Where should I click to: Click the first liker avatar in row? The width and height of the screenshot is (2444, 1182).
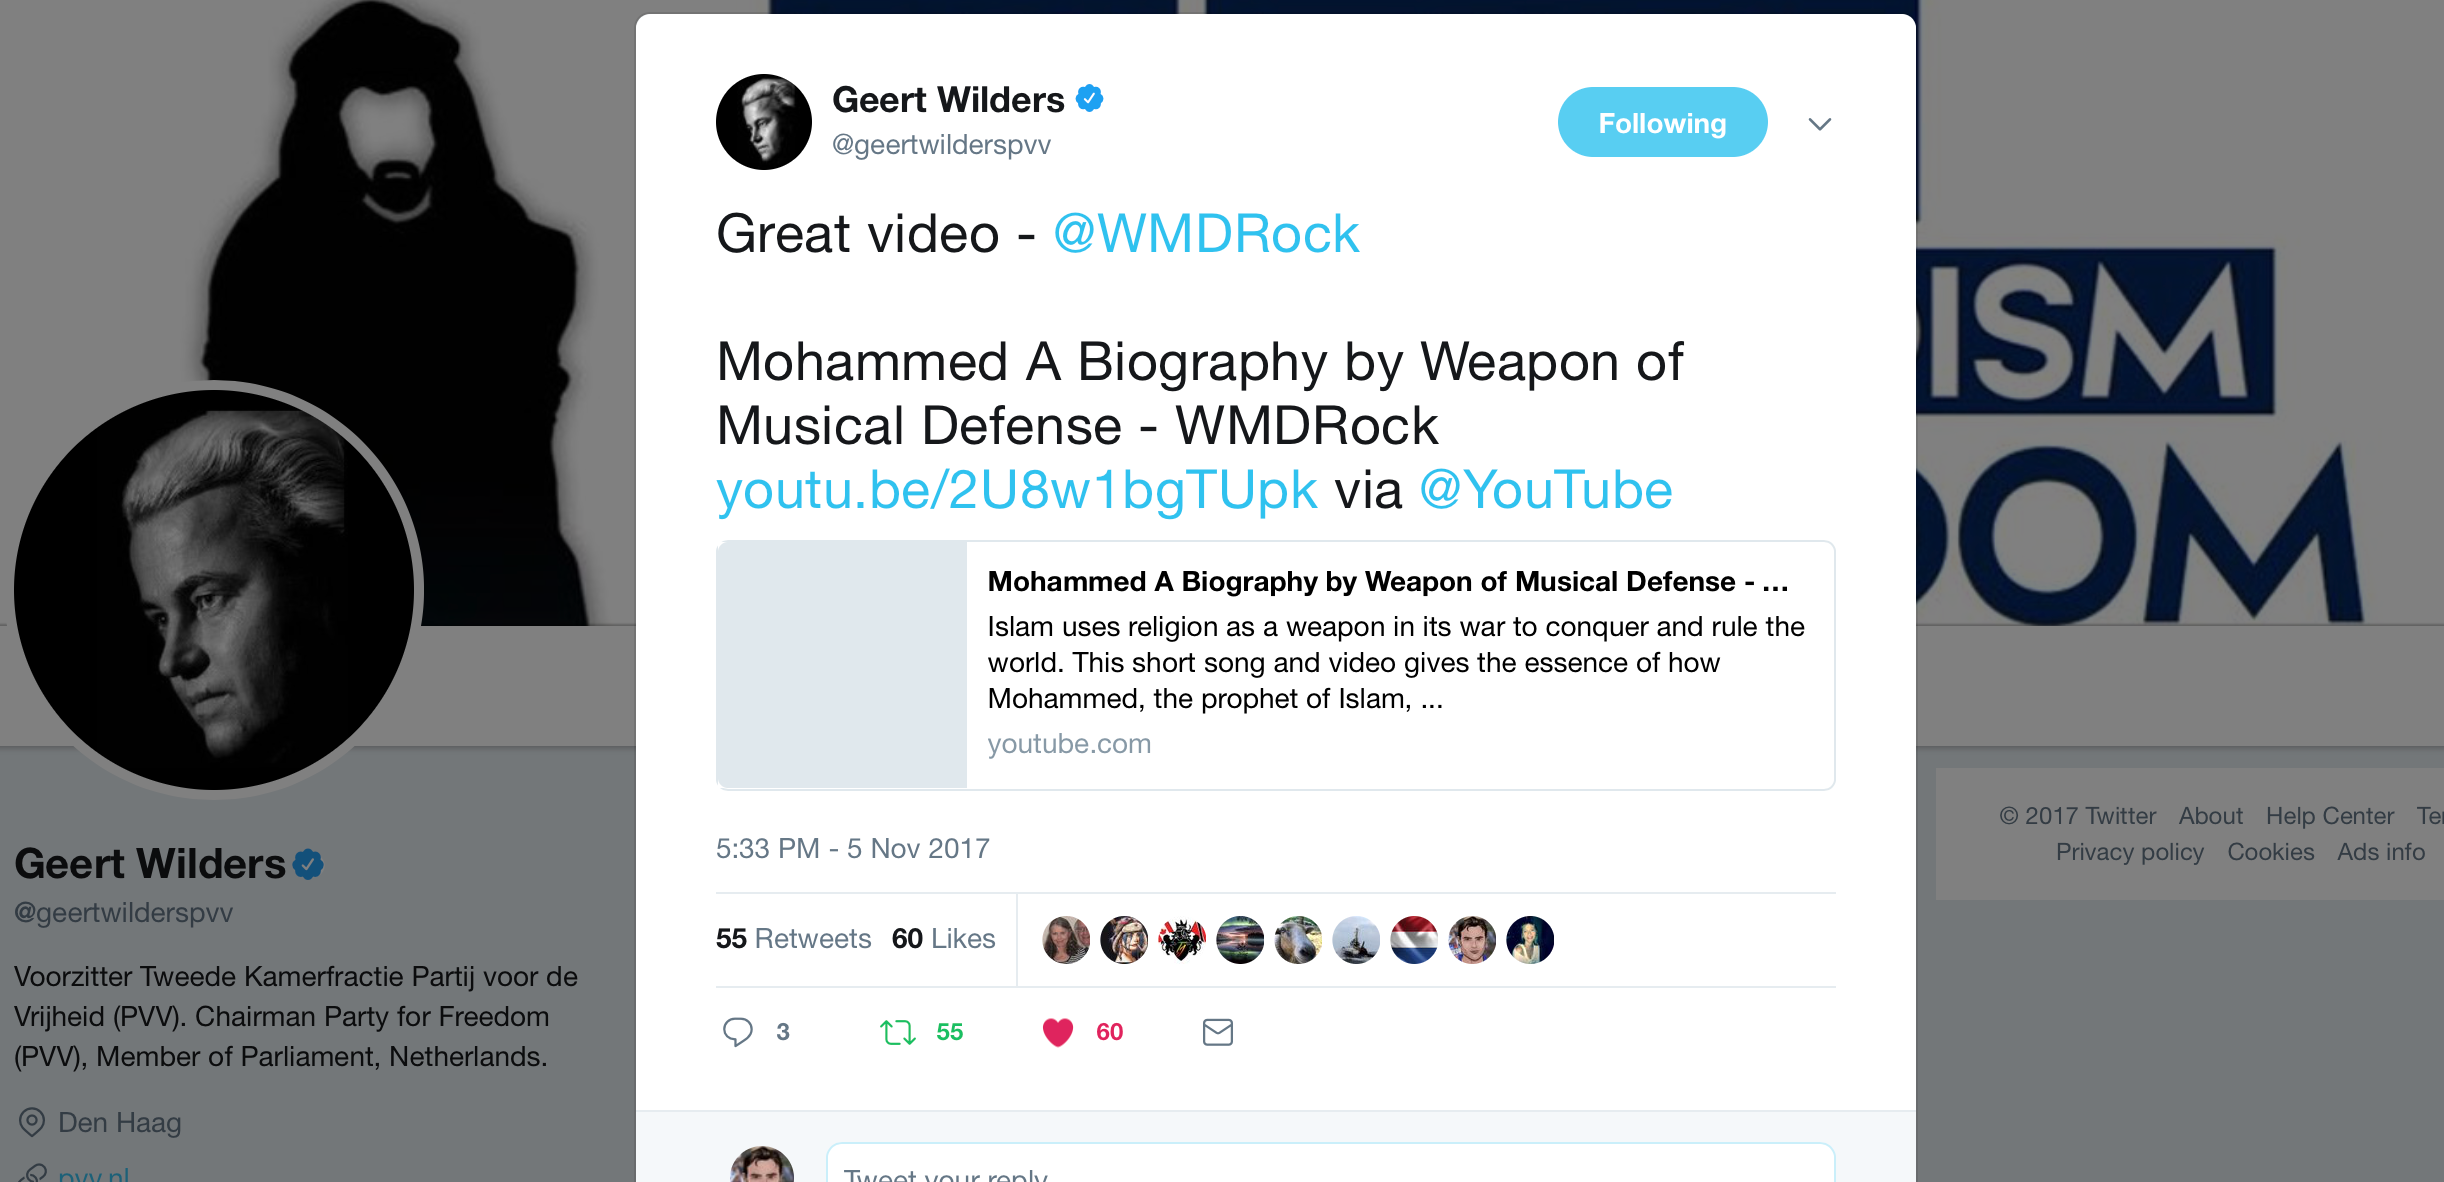1066,940
